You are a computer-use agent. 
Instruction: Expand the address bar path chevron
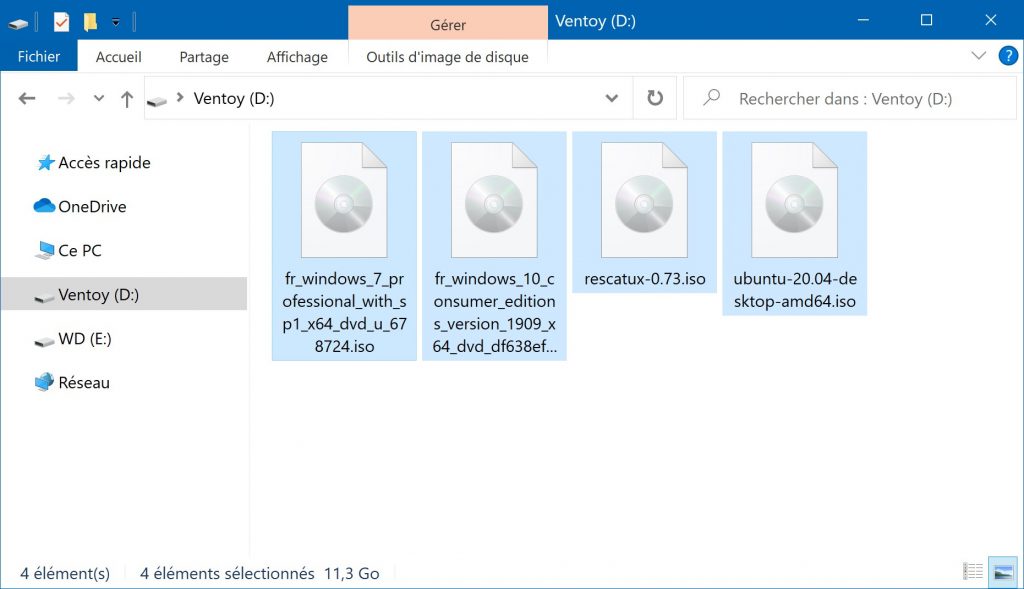point(180,98)
